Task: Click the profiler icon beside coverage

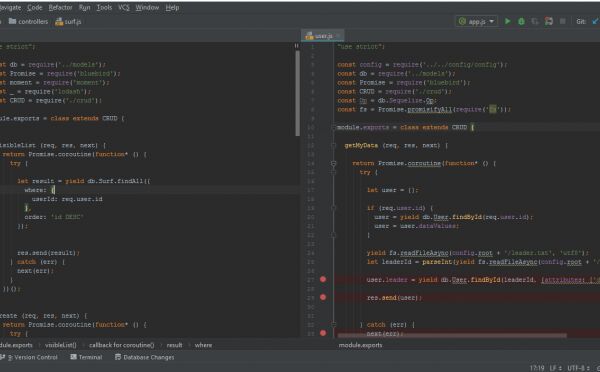Action: (x=549, y=21)
